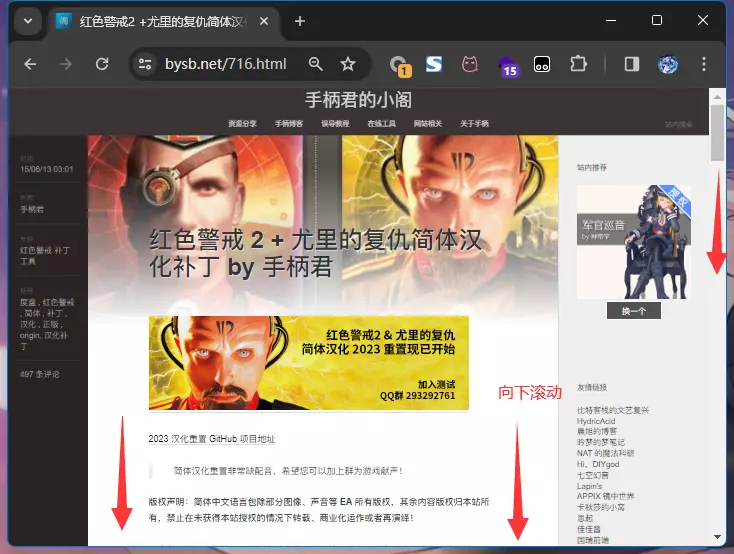This screenshot has height=554, width=734.
Task: Open friend link 卡秋莎的小窝
Action: 601,507
